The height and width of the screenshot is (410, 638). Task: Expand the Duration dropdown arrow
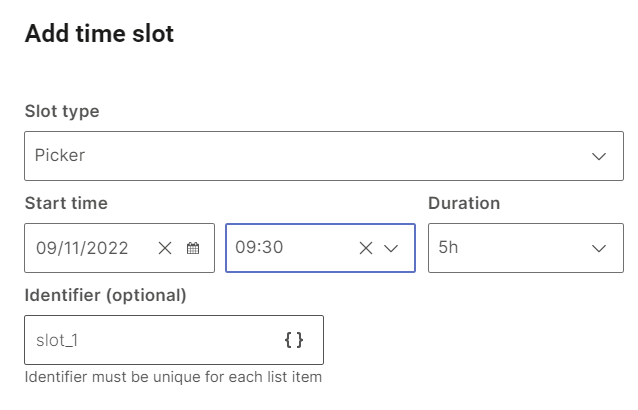tap(599, 248)
